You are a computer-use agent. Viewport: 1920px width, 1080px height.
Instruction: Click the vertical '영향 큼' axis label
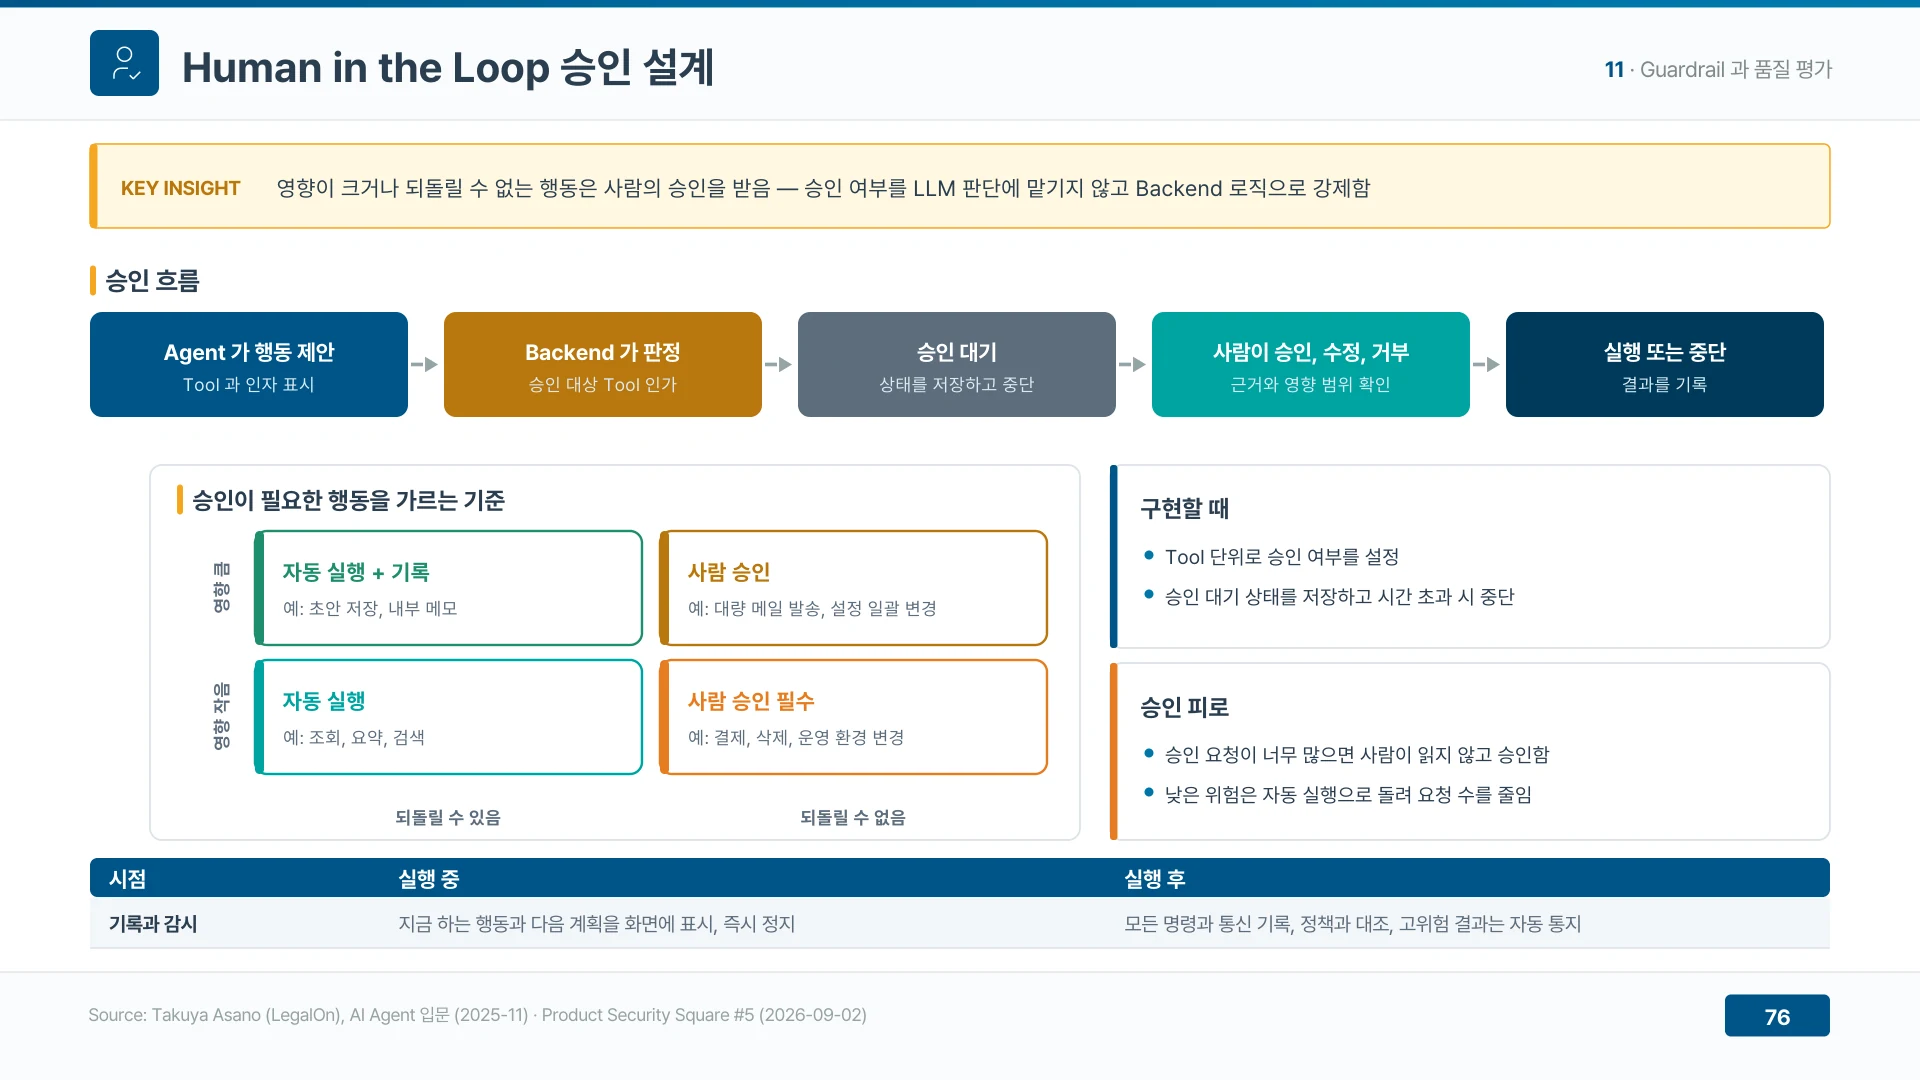click(x=221, y=587)
